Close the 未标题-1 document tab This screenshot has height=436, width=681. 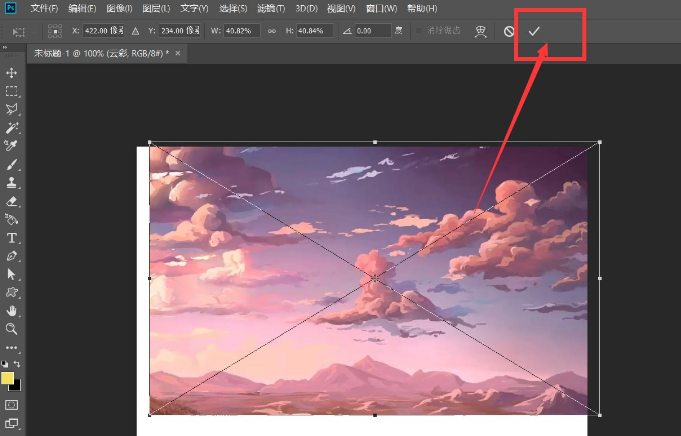(178, 53)
